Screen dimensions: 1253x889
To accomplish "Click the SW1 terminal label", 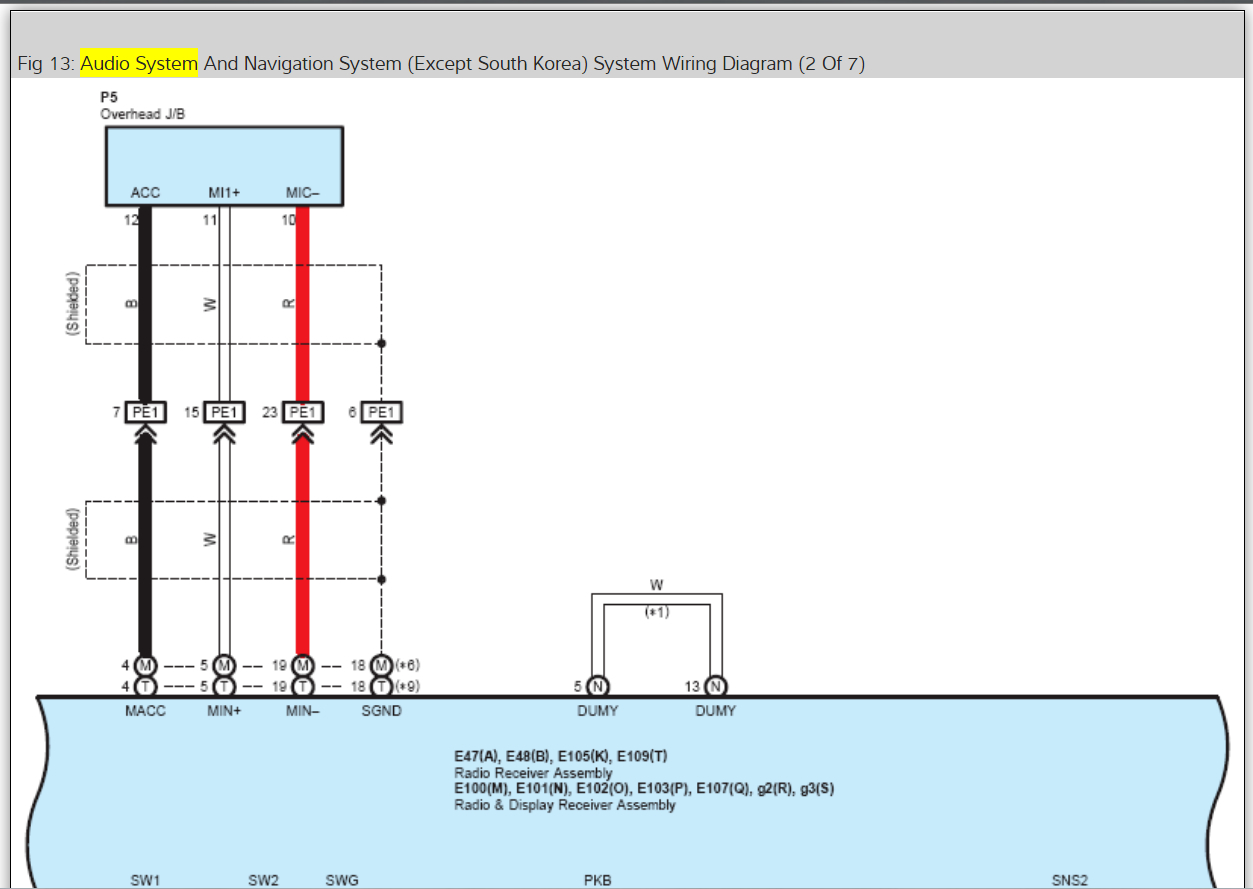I will (x=145, y=880).
